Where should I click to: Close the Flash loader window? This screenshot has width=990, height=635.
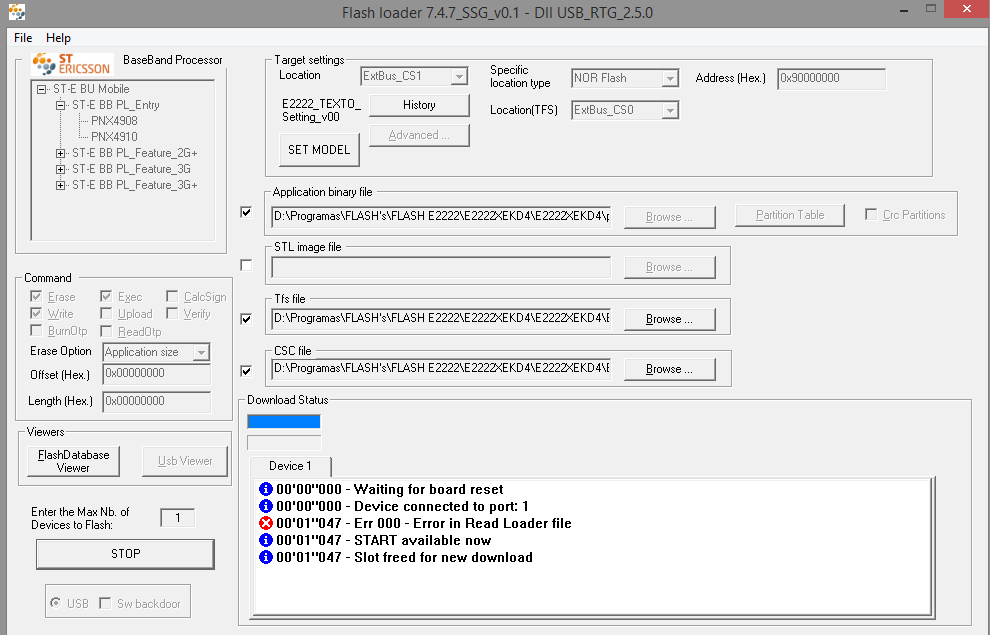coord(966,9)
